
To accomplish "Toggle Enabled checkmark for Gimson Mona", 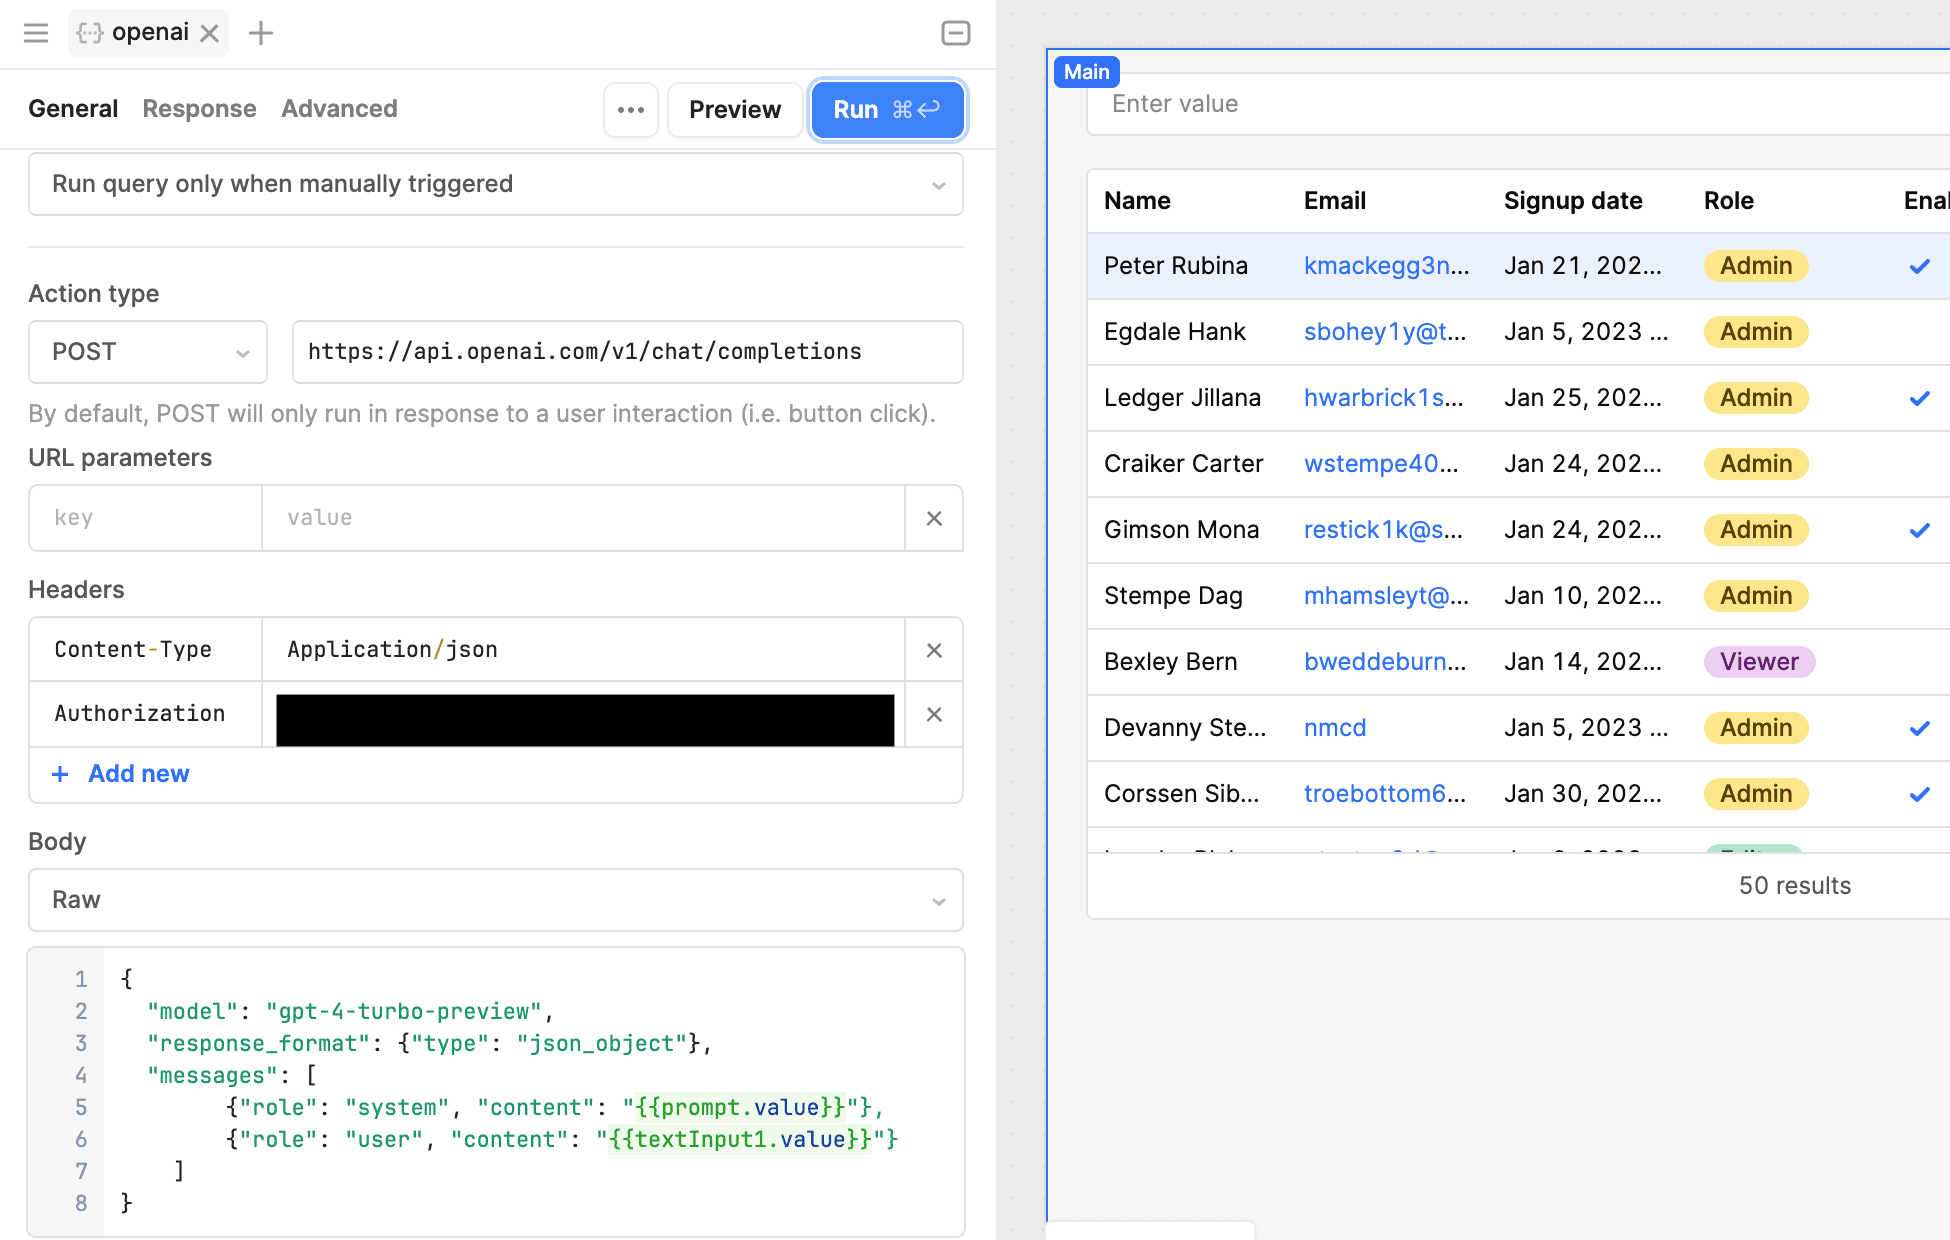I will (x=1919, y=530).
